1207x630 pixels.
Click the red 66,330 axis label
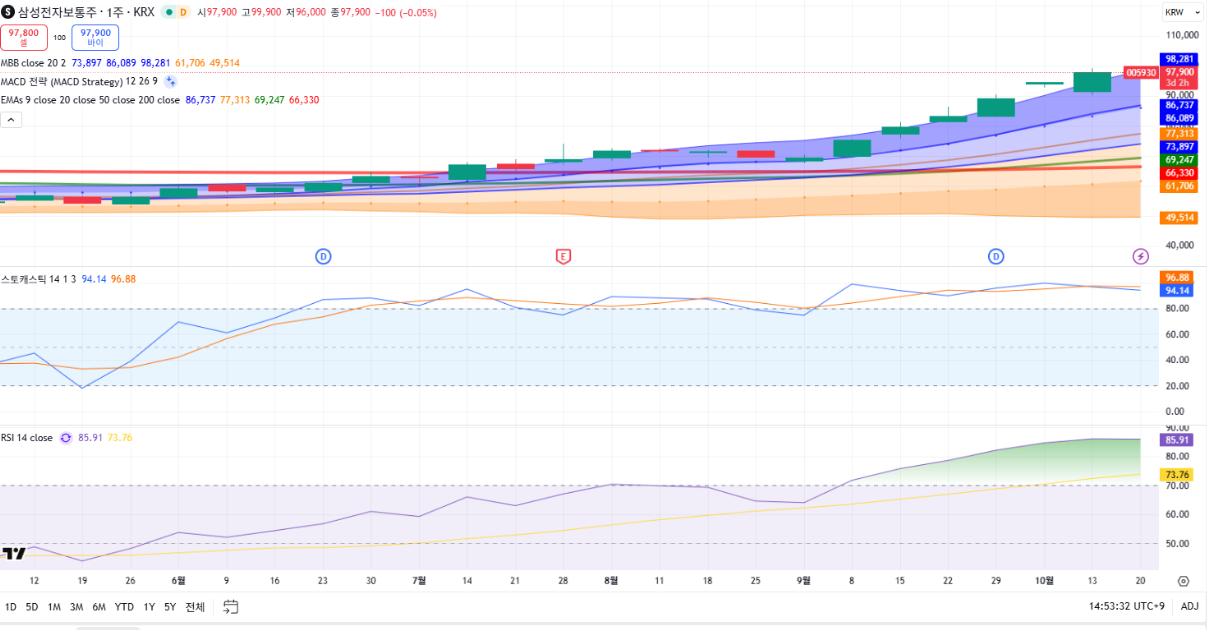click(x=1179, y=173)
